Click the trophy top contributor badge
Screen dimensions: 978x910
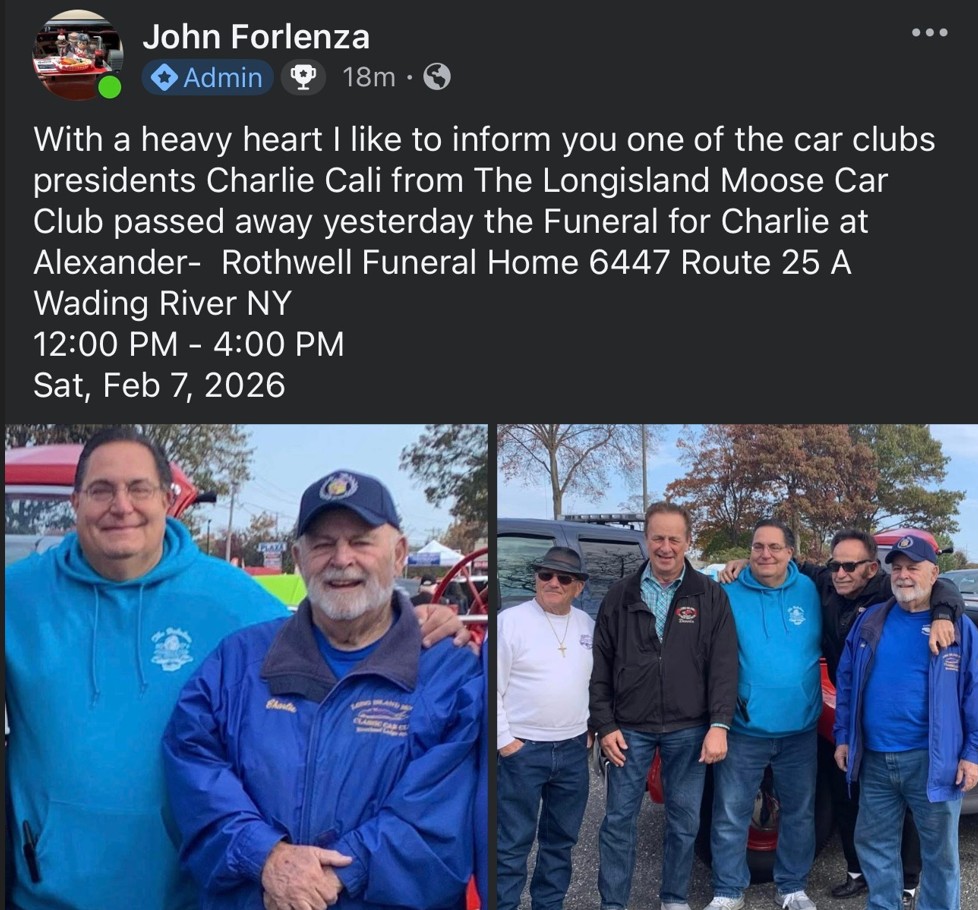click(303, 78)
